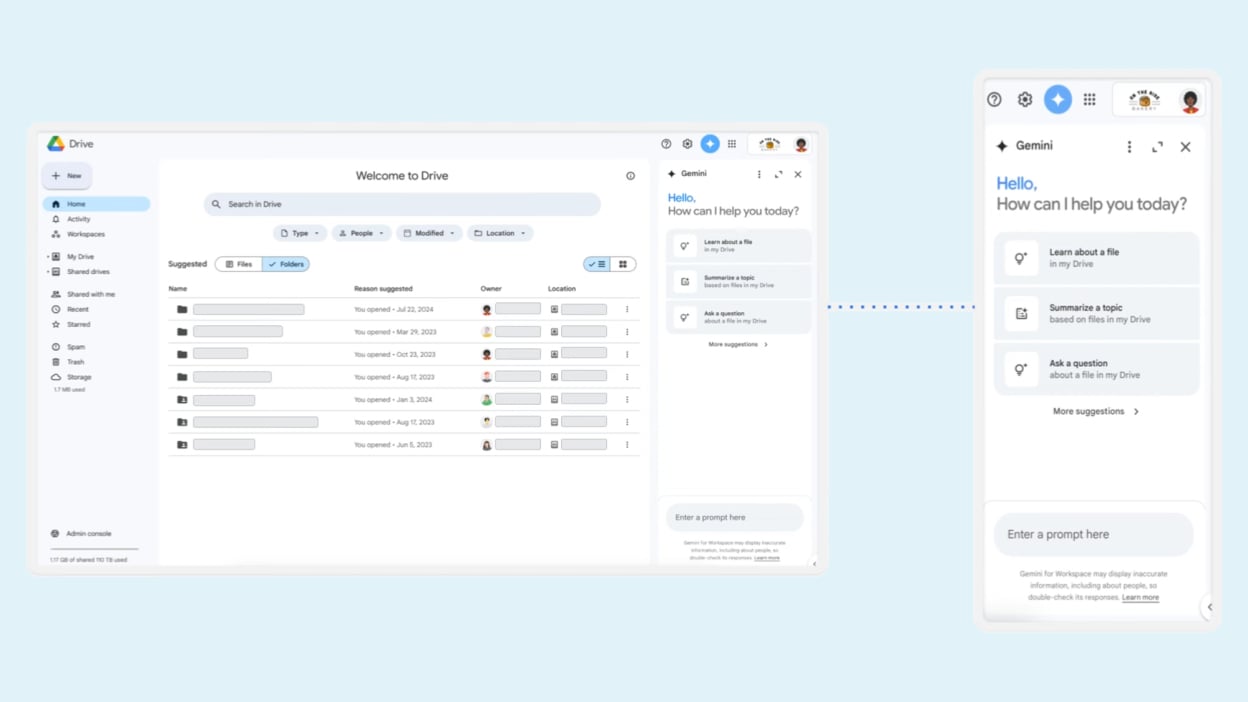This screenshot has width=1248, height=702.
Task: Toggle the Folders suggested filter
Action: point(286,264)
